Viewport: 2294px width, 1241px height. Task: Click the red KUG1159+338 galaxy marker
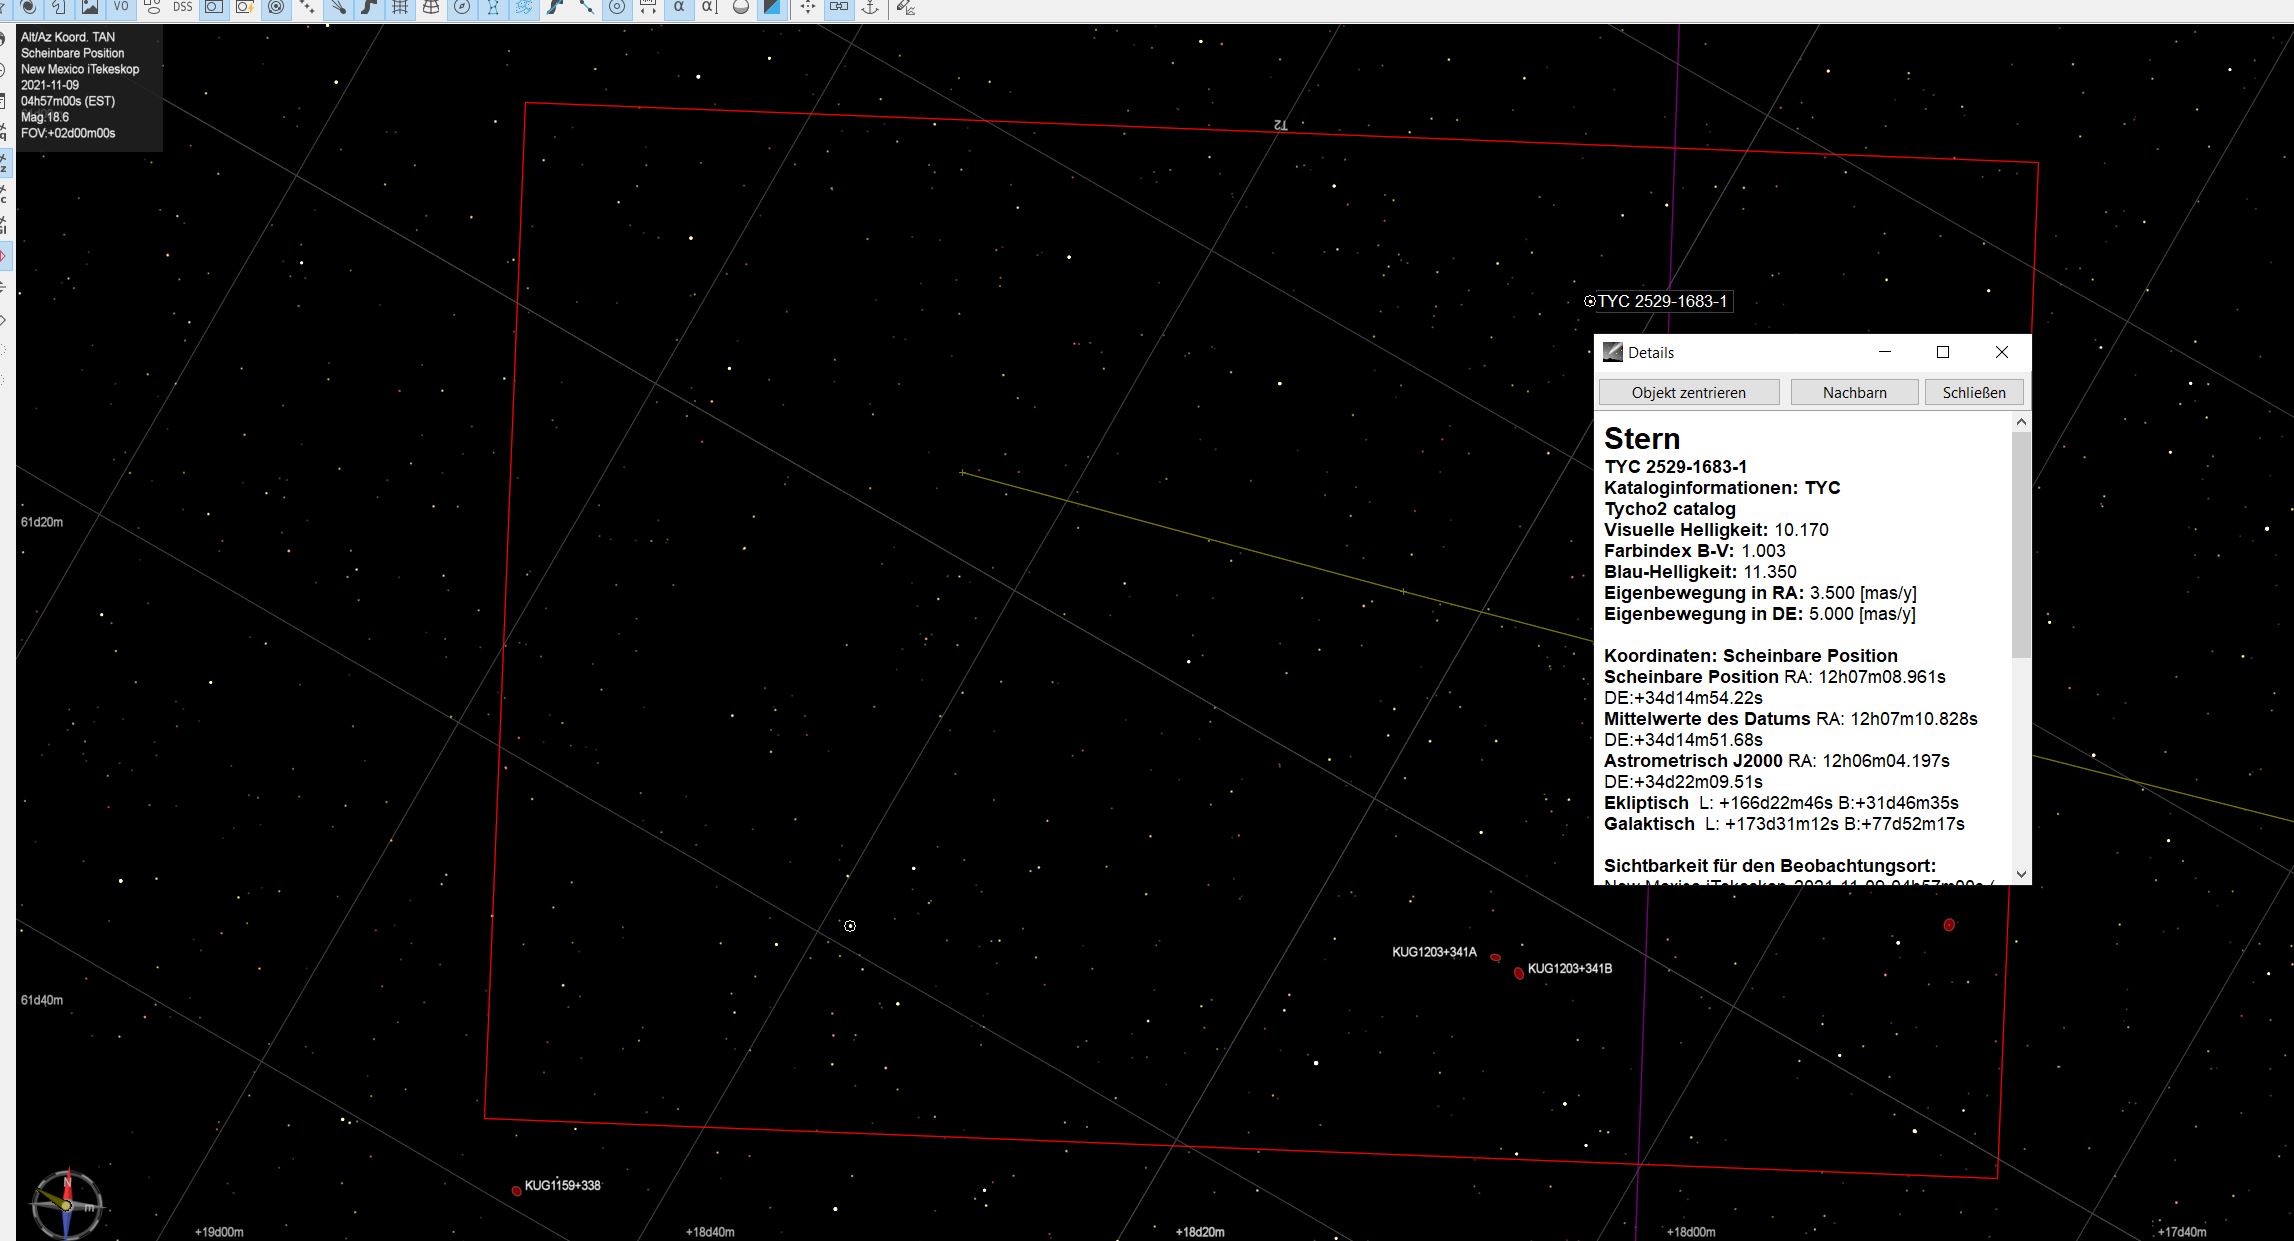click(516, 1191)
